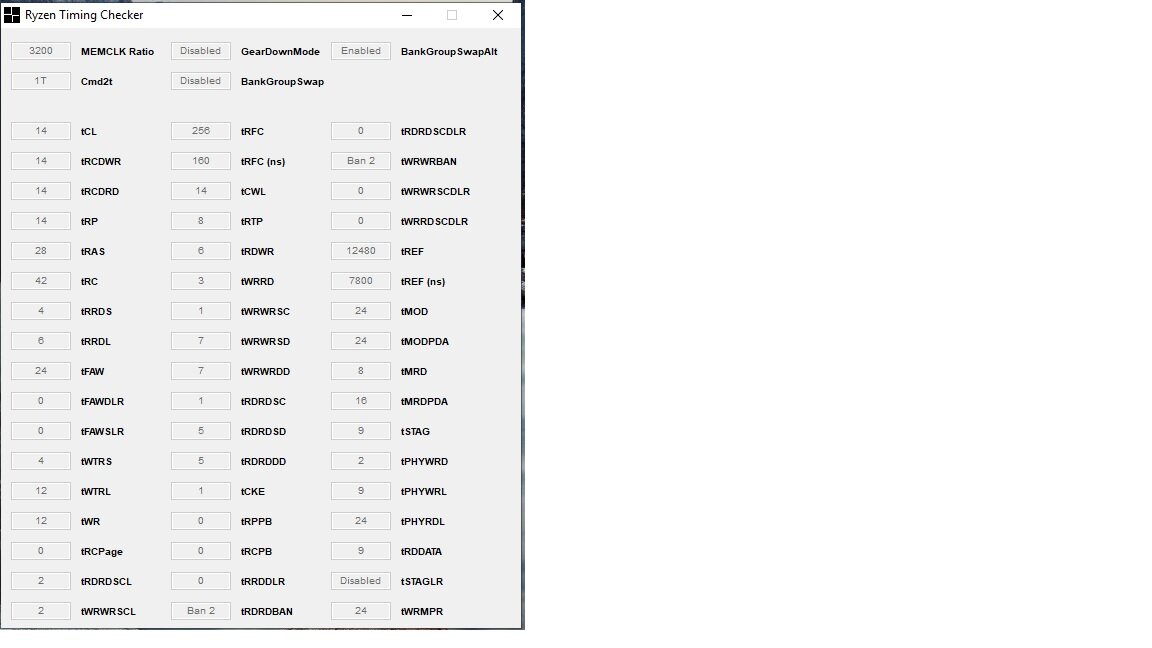The width and height of the screenshot is (1152, 648).
Task: Select the tWTRL value field
Action: pyautogui.click(x=41, y=491)
